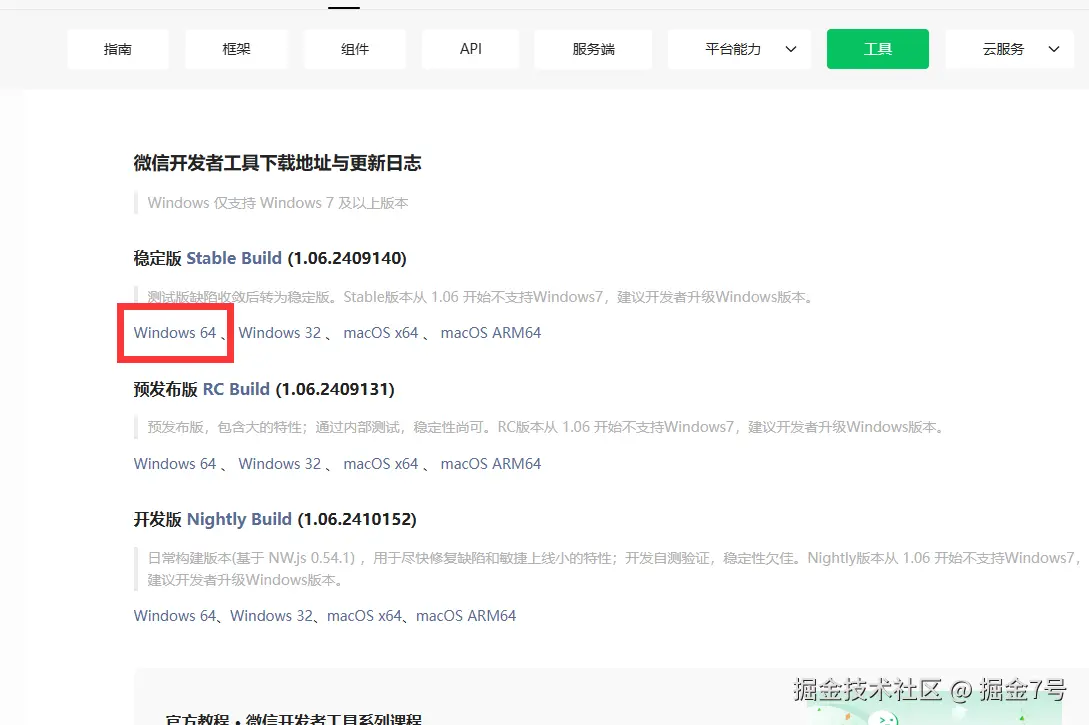The width and height of the screenshot is (1089, 725).
Task: Open the API tab
Action: (470, 49)
